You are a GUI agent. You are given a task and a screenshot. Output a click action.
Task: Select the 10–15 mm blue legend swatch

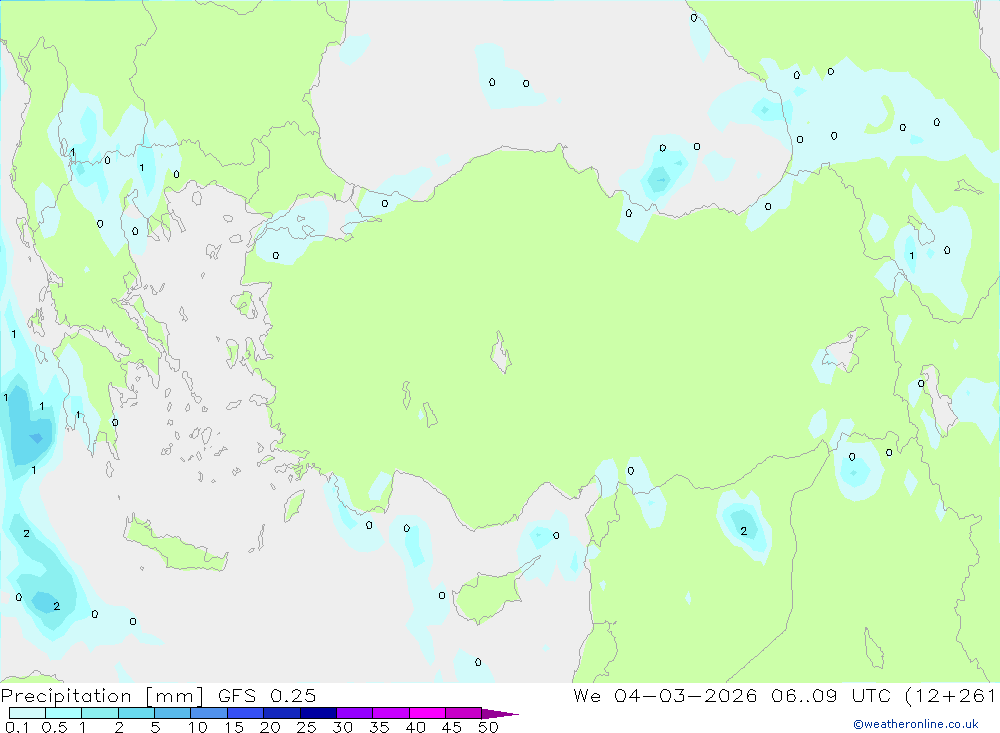tap(209, 713)
